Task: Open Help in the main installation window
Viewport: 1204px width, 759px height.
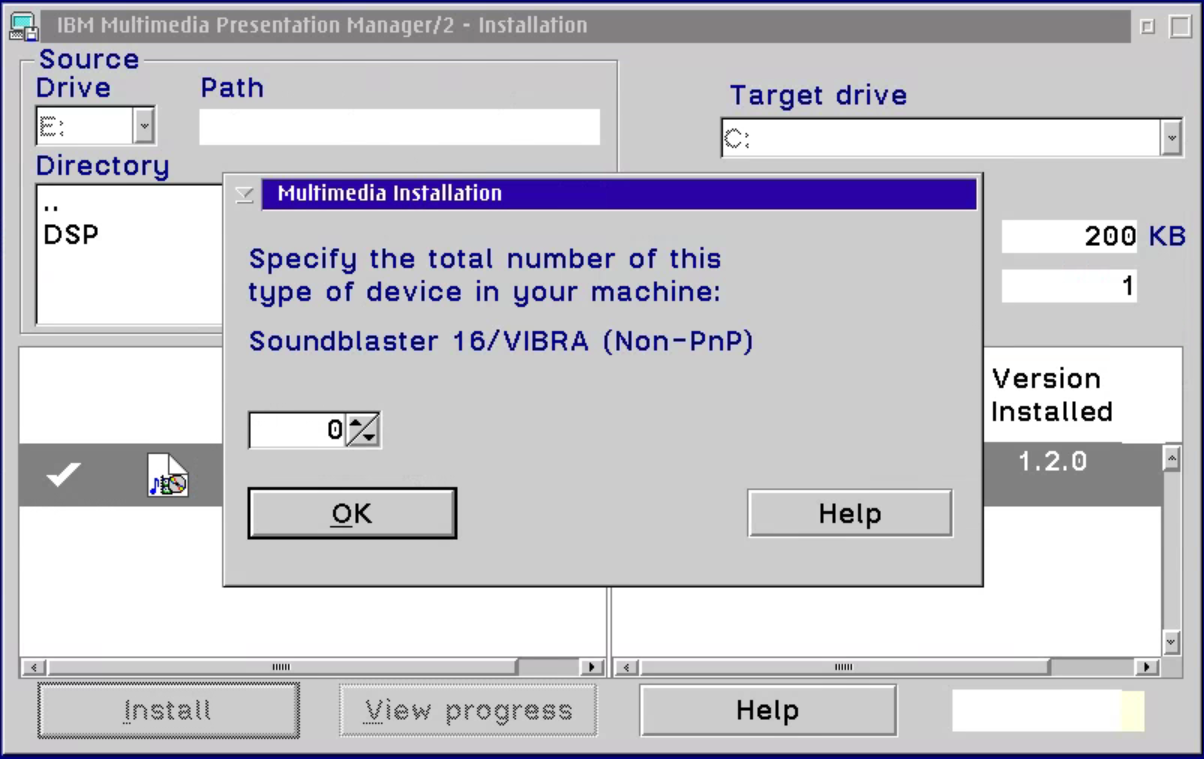Action: click(768, 710)
